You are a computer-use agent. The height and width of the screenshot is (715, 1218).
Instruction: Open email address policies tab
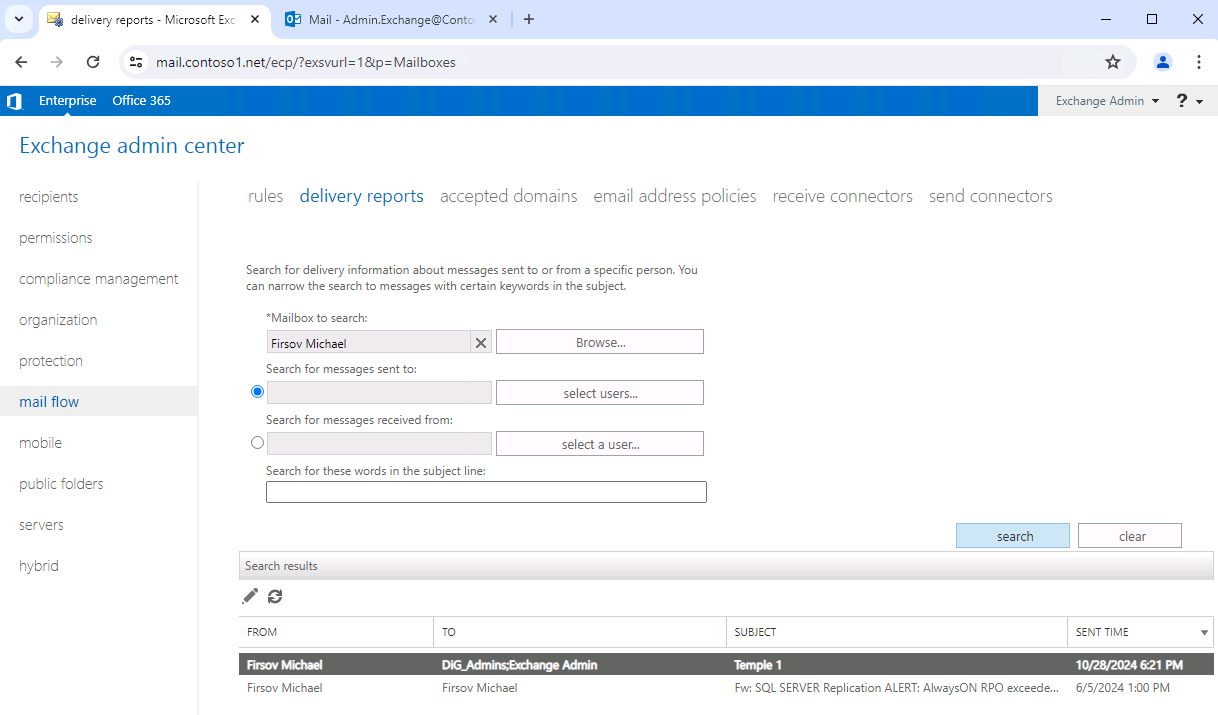click(675, 196)
